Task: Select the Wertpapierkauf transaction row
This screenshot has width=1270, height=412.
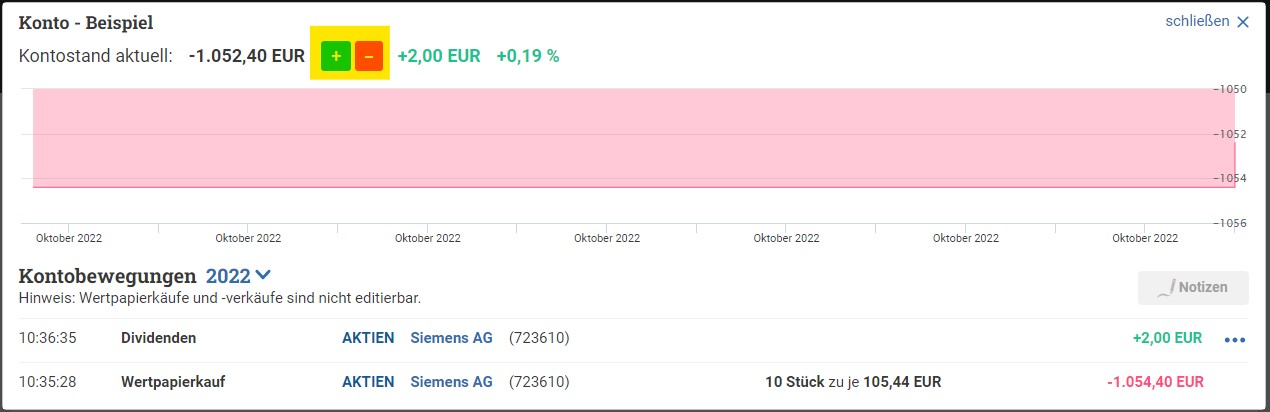Action: click(x=634, y=382)
